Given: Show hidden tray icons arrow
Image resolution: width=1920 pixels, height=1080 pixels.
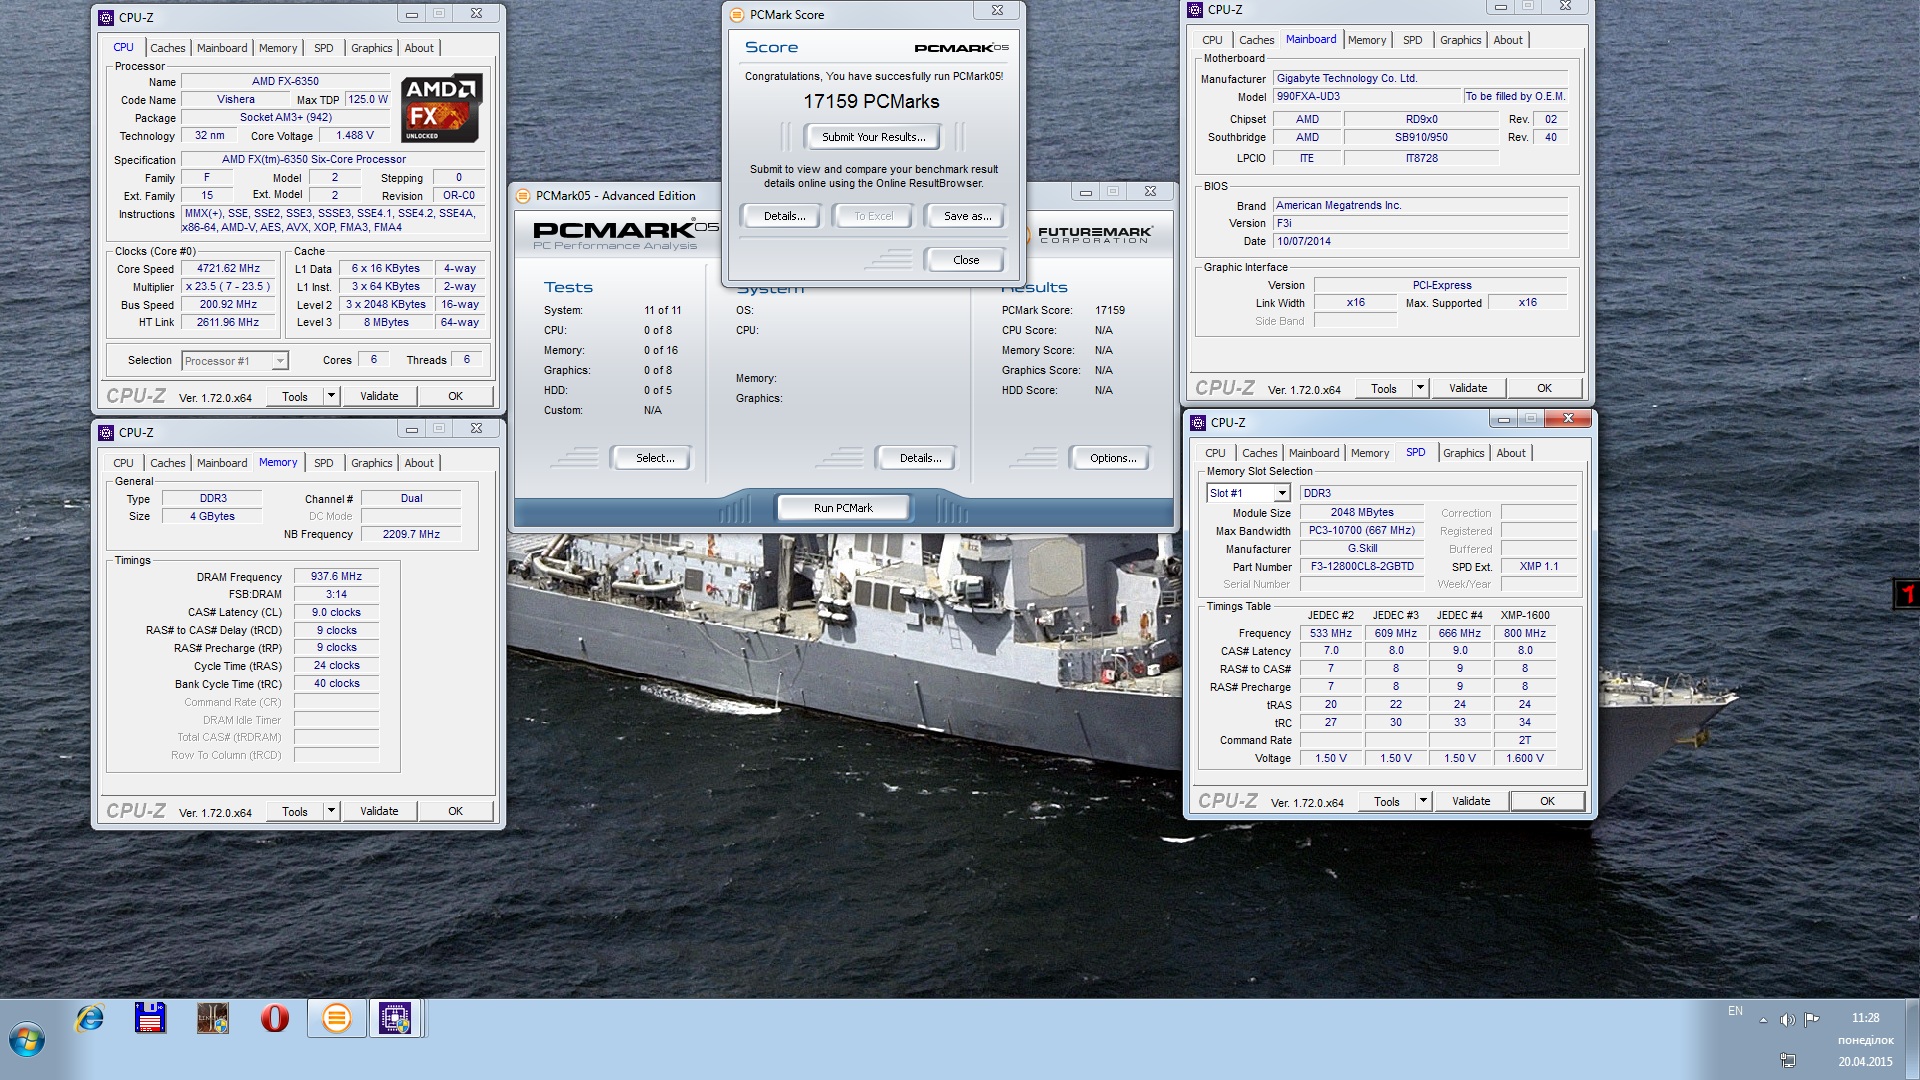Looking at the screenshot, I should 1762,1020.
